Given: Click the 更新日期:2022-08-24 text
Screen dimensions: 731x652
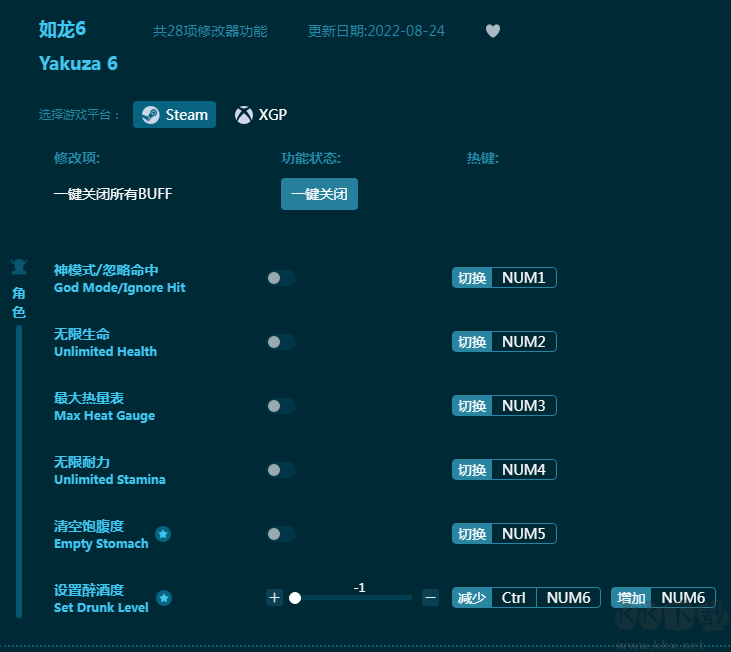Looking at the screenshot, I should click(x=376, y=31).
